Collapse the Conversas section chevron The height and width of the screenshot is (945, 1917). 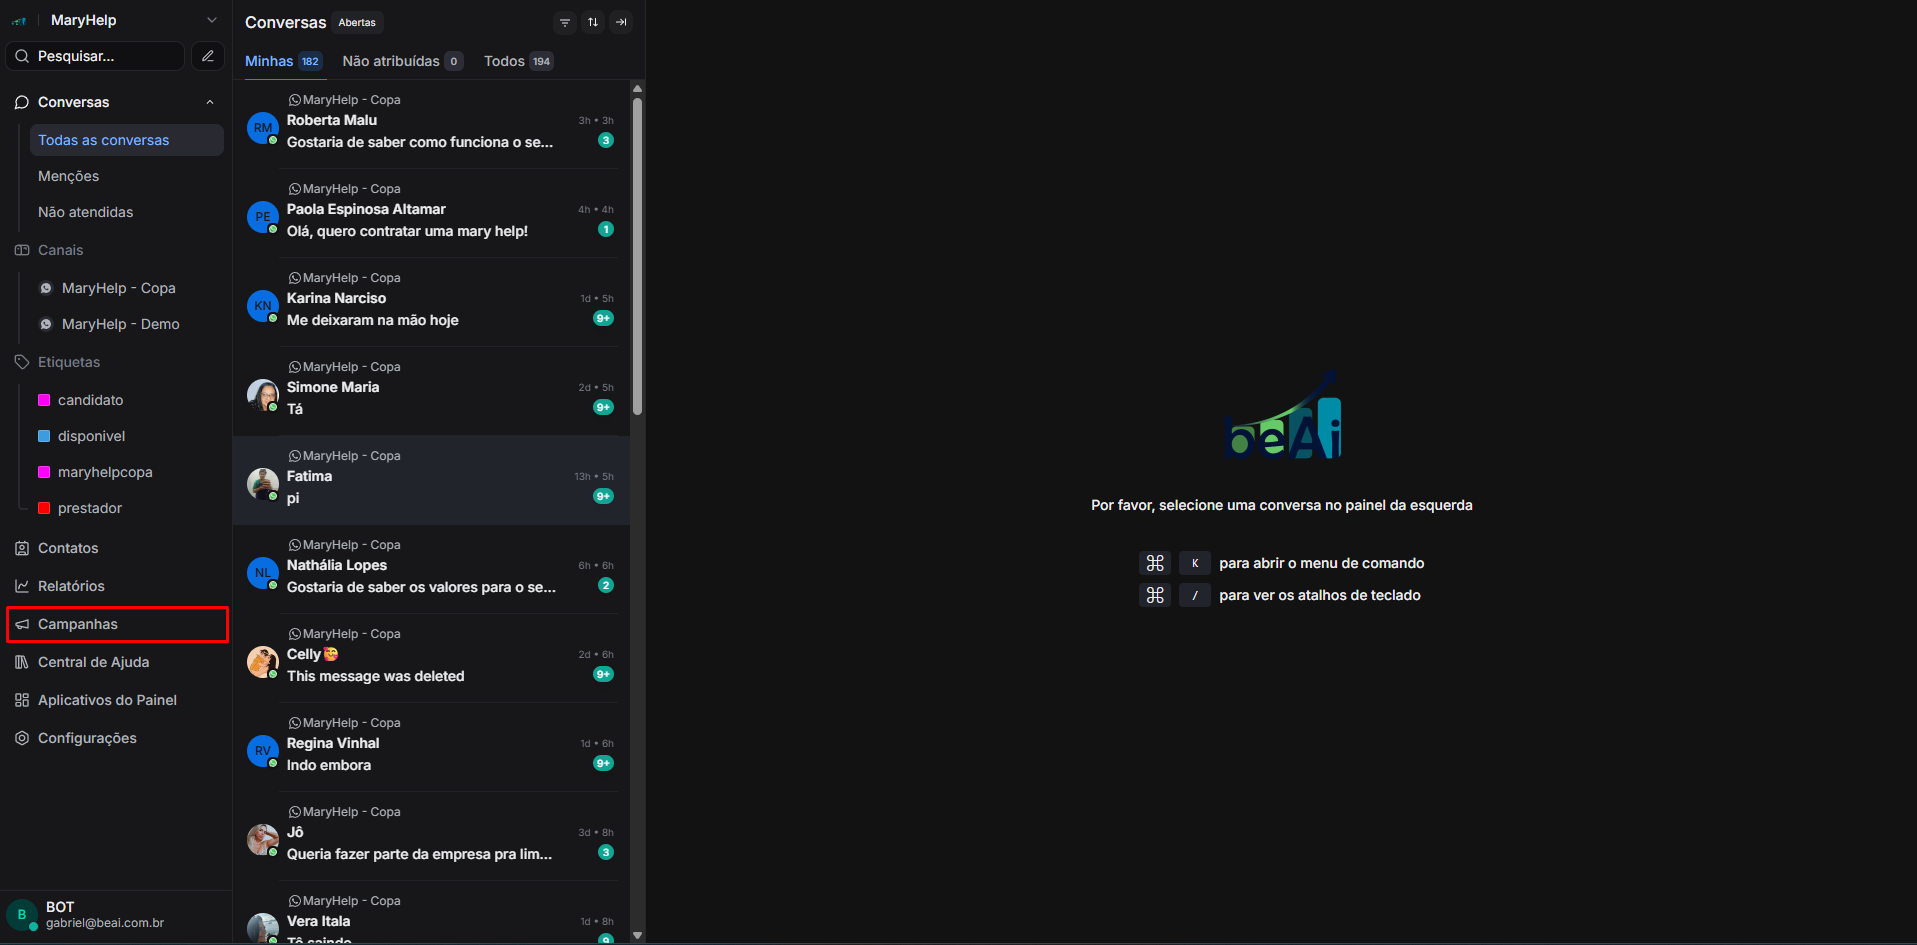[210, 102]
